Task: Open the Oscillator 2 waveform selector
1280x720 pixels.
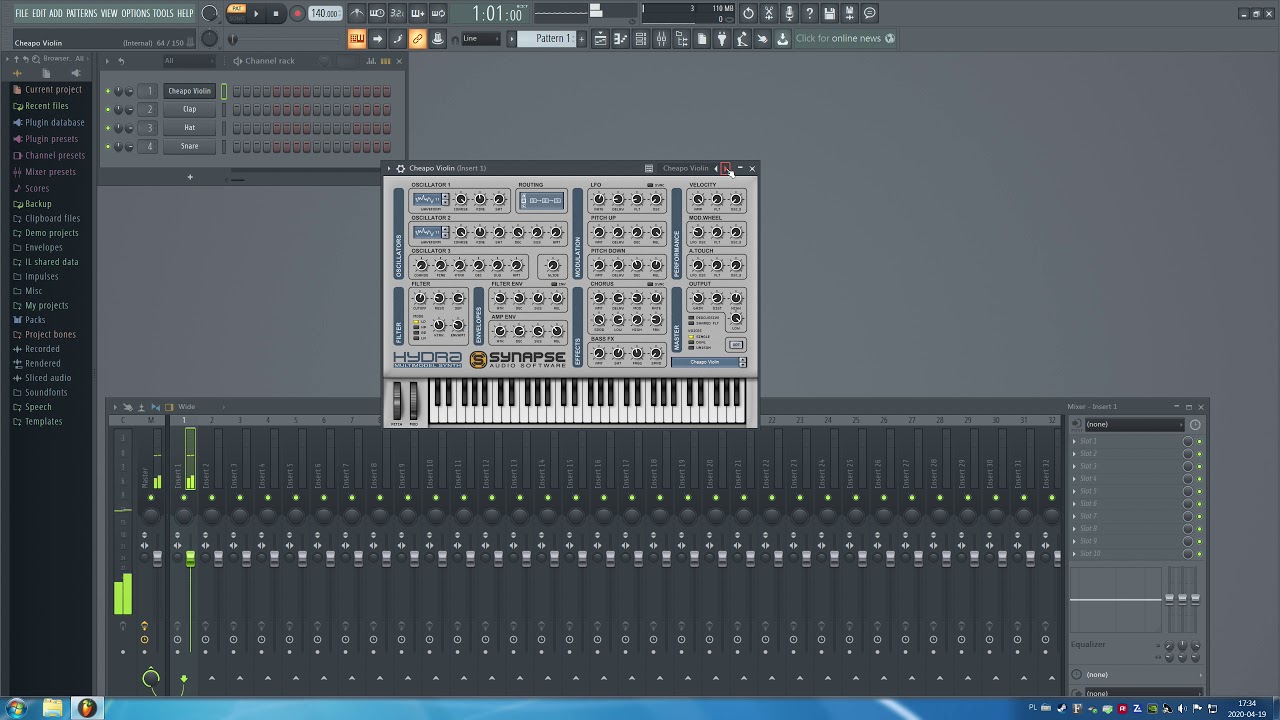Action: point(429,233)
